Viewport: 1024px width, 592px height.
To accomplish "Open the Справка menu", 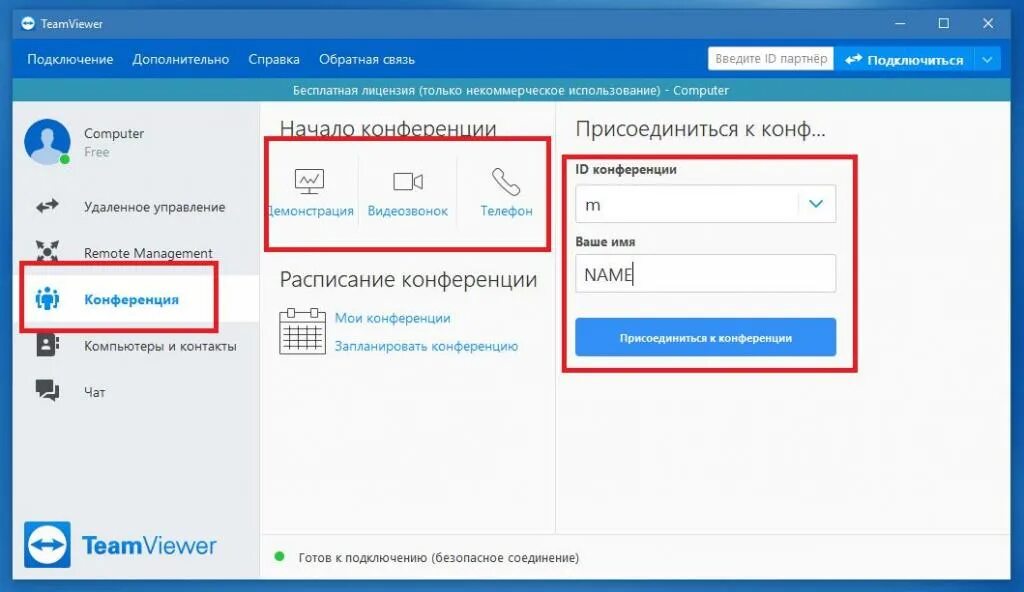I will (x=274, y=59).
